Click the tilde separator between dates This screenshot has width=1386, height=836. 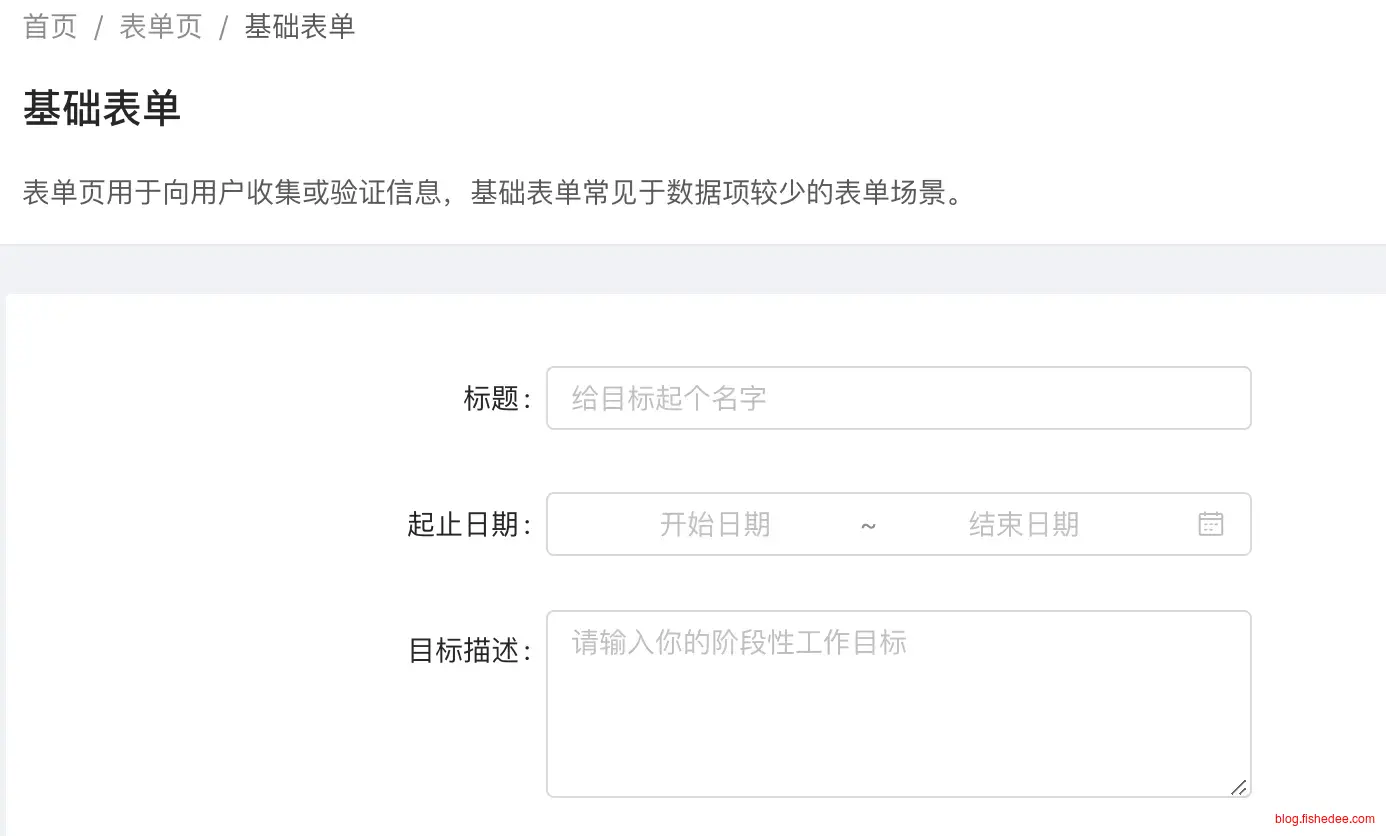coord(868,525)
